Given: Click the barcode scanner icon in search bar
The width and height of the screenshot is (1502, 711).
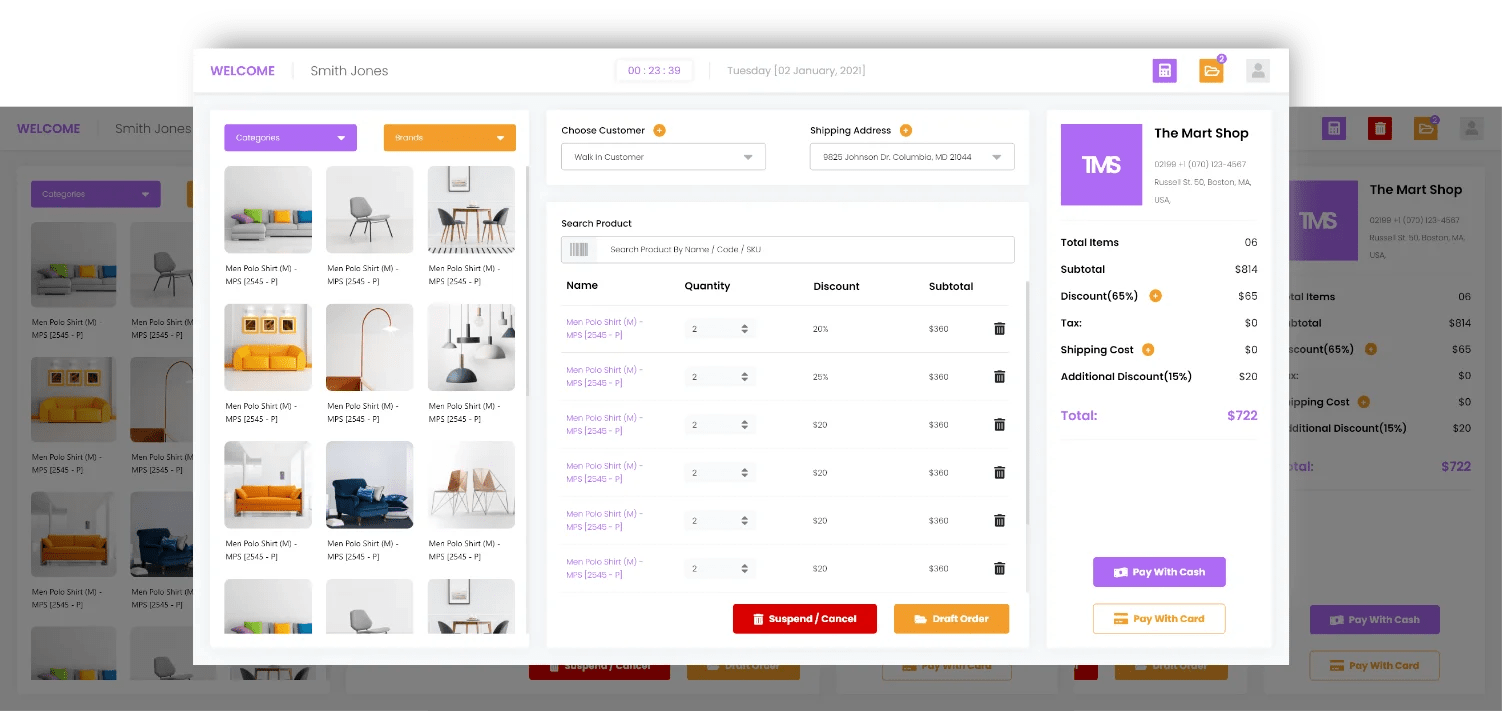Looking at the screenshot, I should (x=580, y=249).
